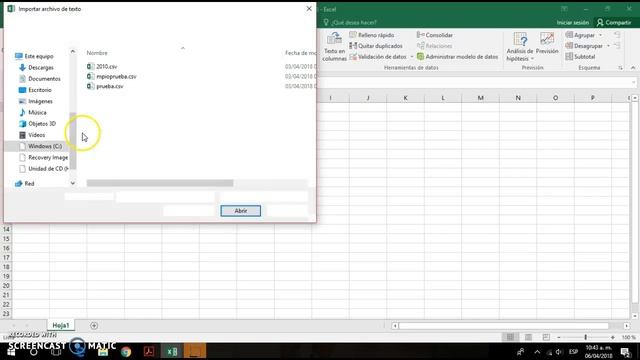640x360 pixels.
Task: Select row 18 header
Action: point(6,267)
